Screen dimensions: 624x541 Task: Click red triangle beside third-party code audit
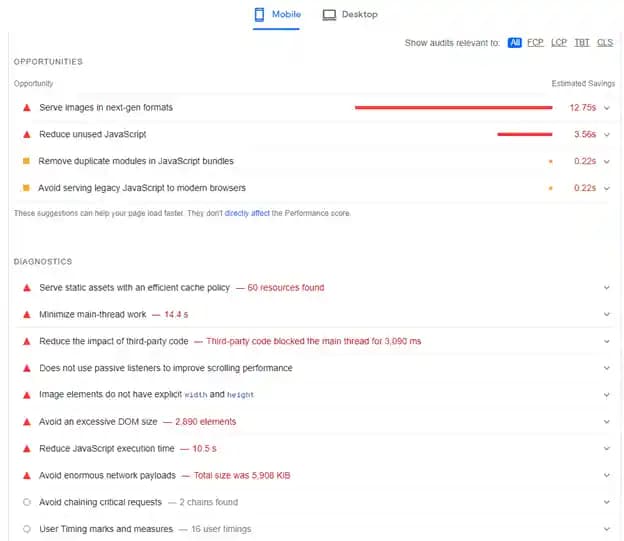click(27, 342)
